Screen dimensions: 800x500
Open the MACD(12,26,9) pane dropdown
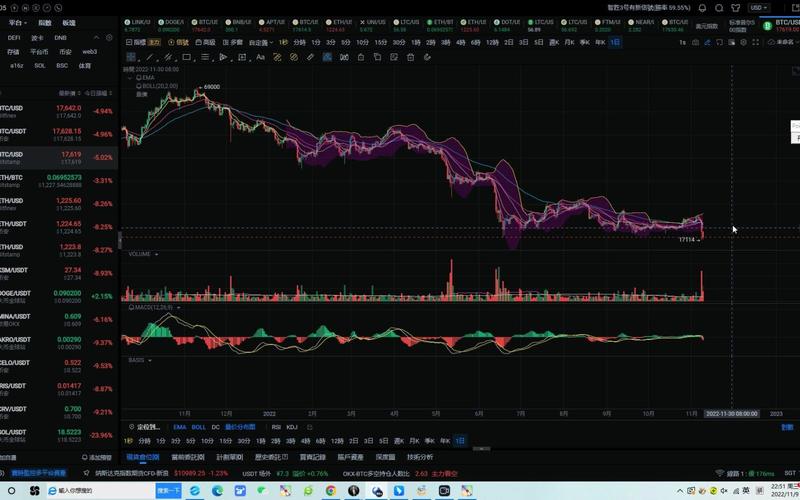click(x=178, y=308)
